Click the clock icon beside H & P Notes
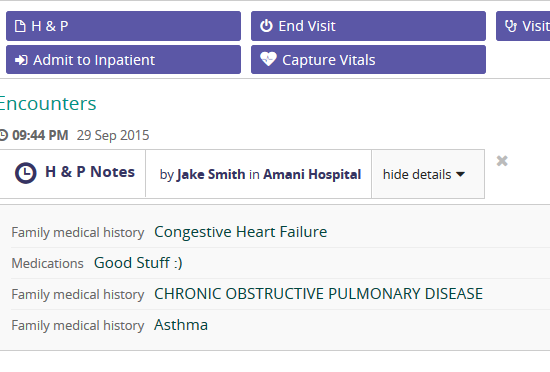 click(x=26, y=173)
